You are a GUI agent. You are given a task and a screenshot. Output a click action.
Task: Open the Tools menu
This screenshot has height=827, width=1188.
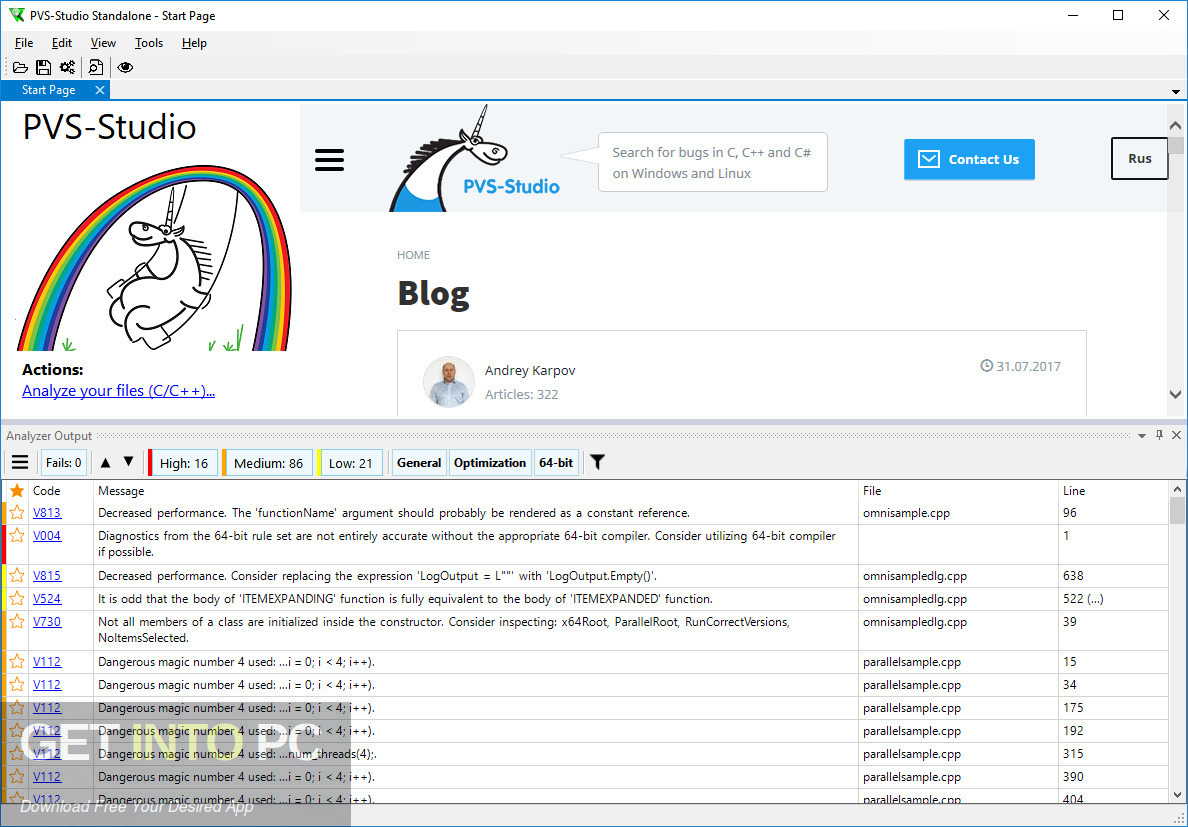[148, 43]
